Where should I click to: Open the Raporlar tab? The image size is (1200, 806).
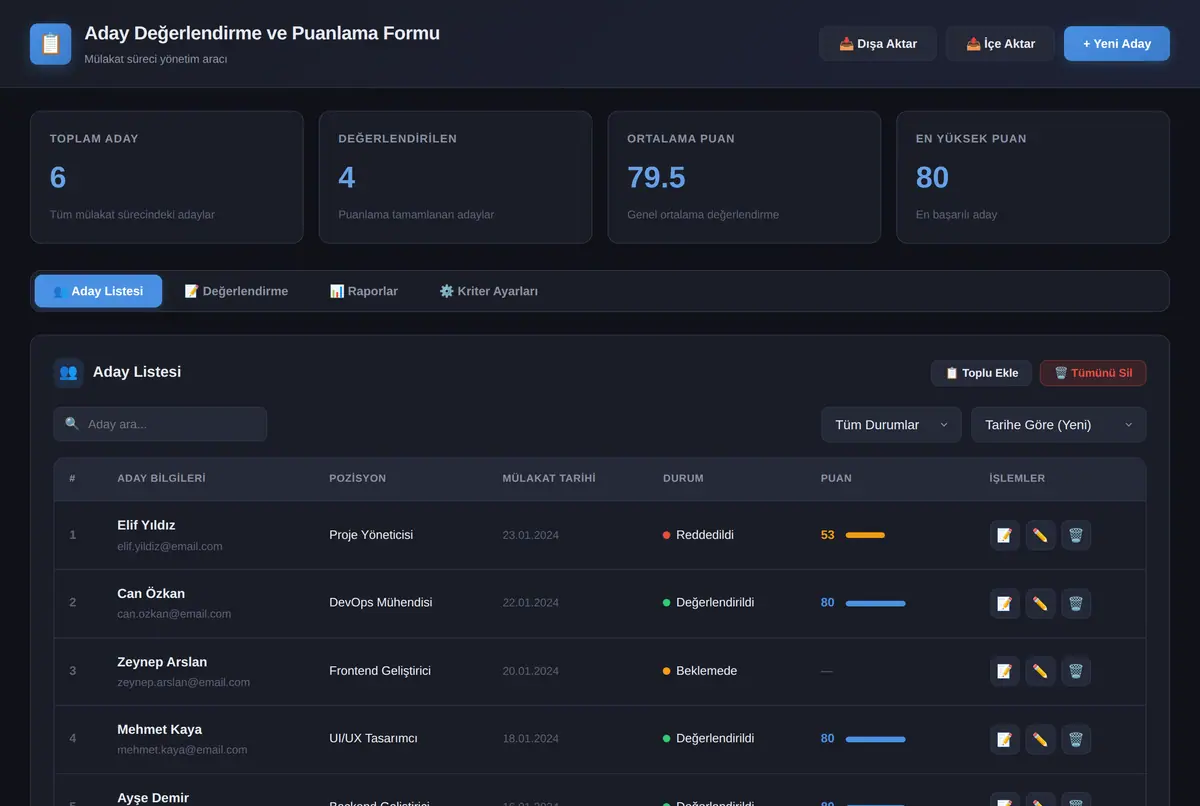point(364,291)
